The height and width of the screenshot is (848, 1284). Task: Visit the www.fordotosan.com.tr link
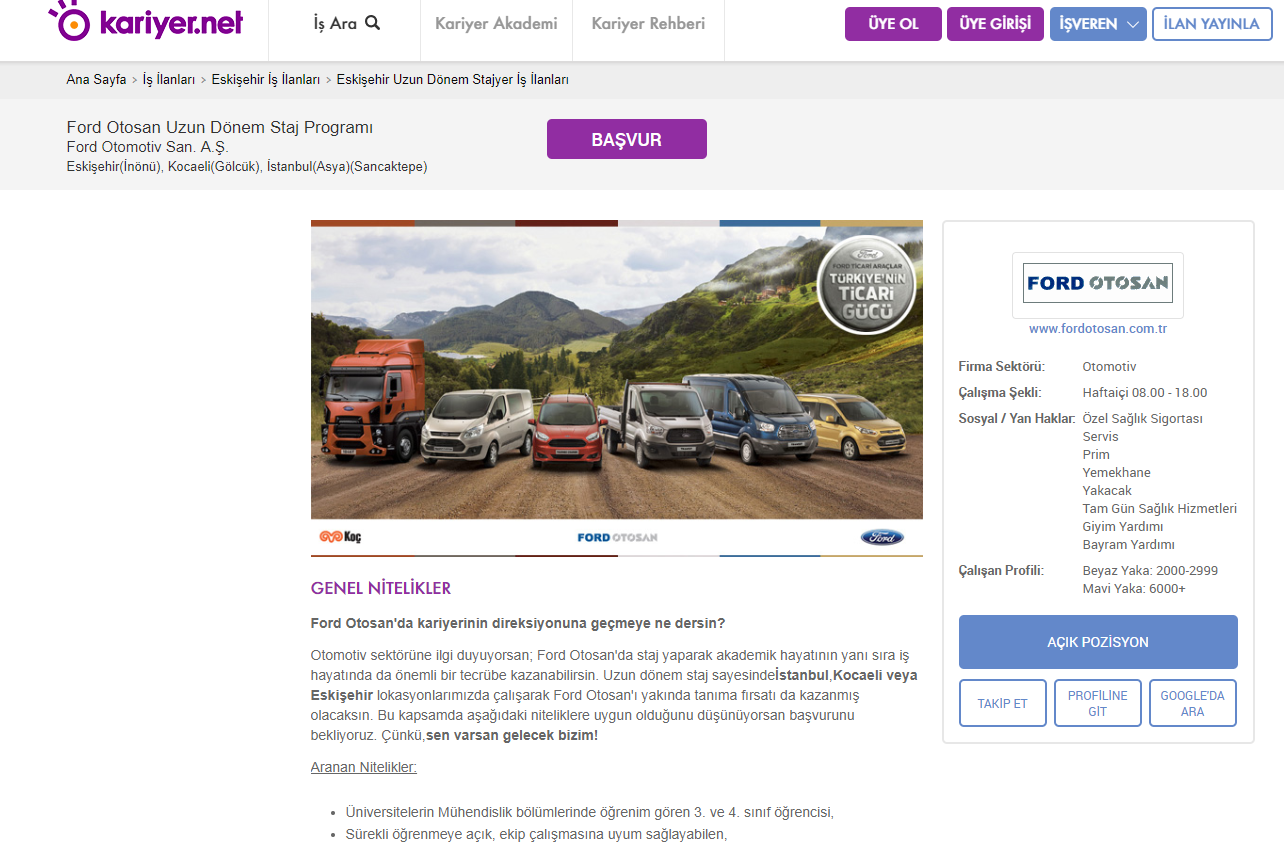[1098, 328]
